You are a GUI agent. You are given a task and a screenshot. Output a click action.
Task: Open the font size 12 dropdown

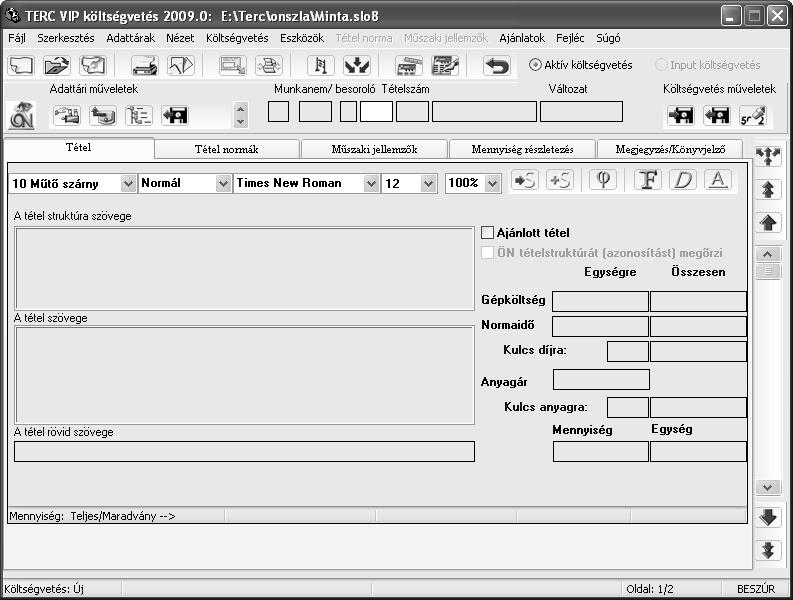click(428, 184)
